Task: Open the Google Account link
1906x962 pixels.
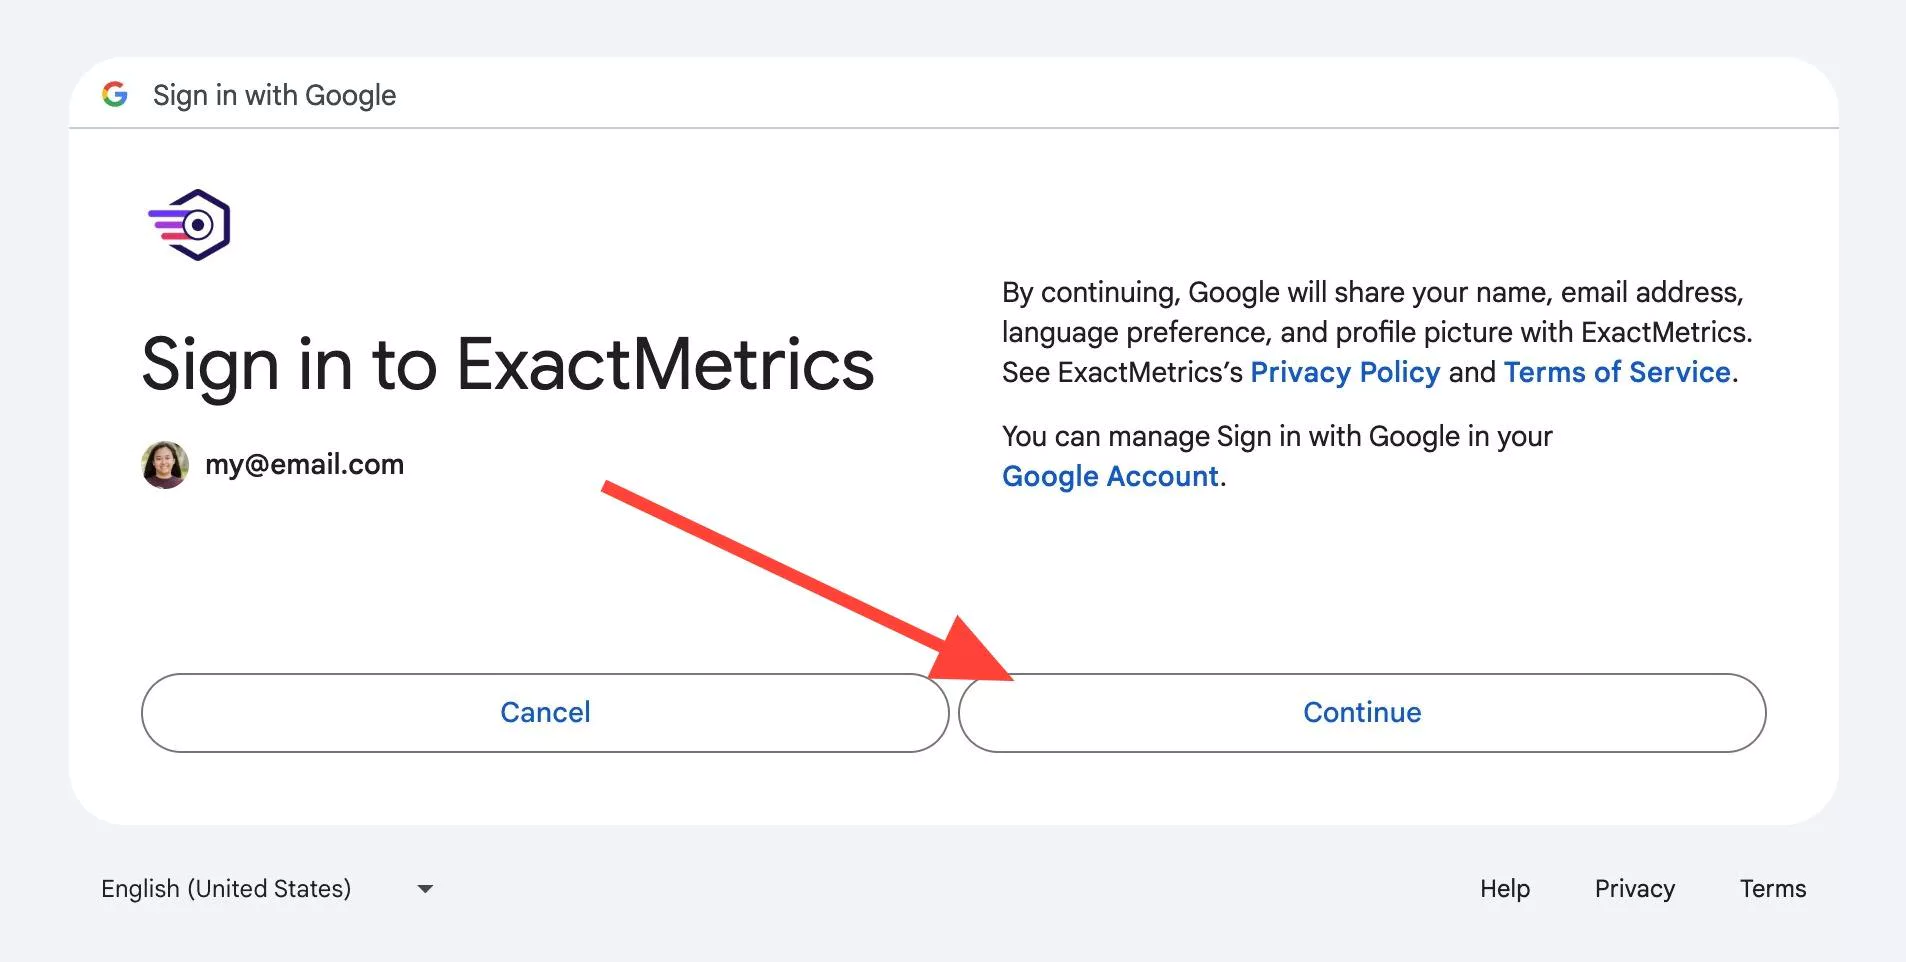Action: click(1110, 476)
